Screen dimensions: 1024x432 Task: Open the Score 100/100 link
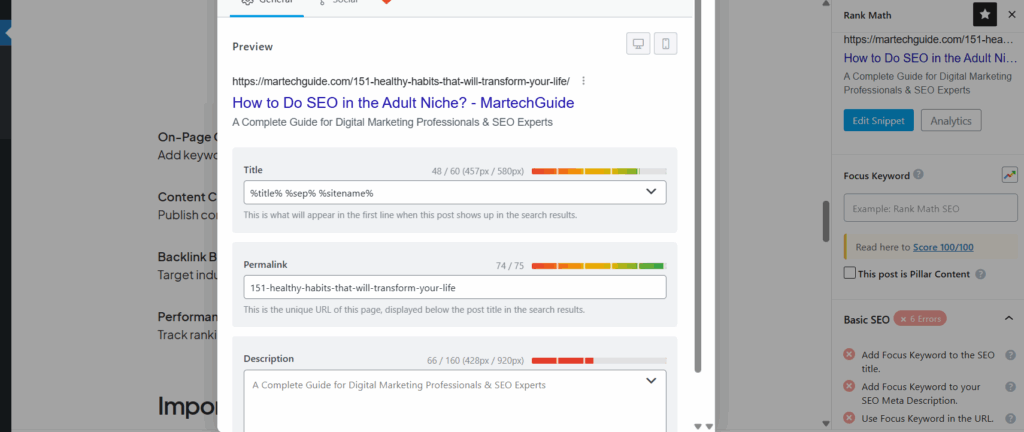[x=943, y=247]
